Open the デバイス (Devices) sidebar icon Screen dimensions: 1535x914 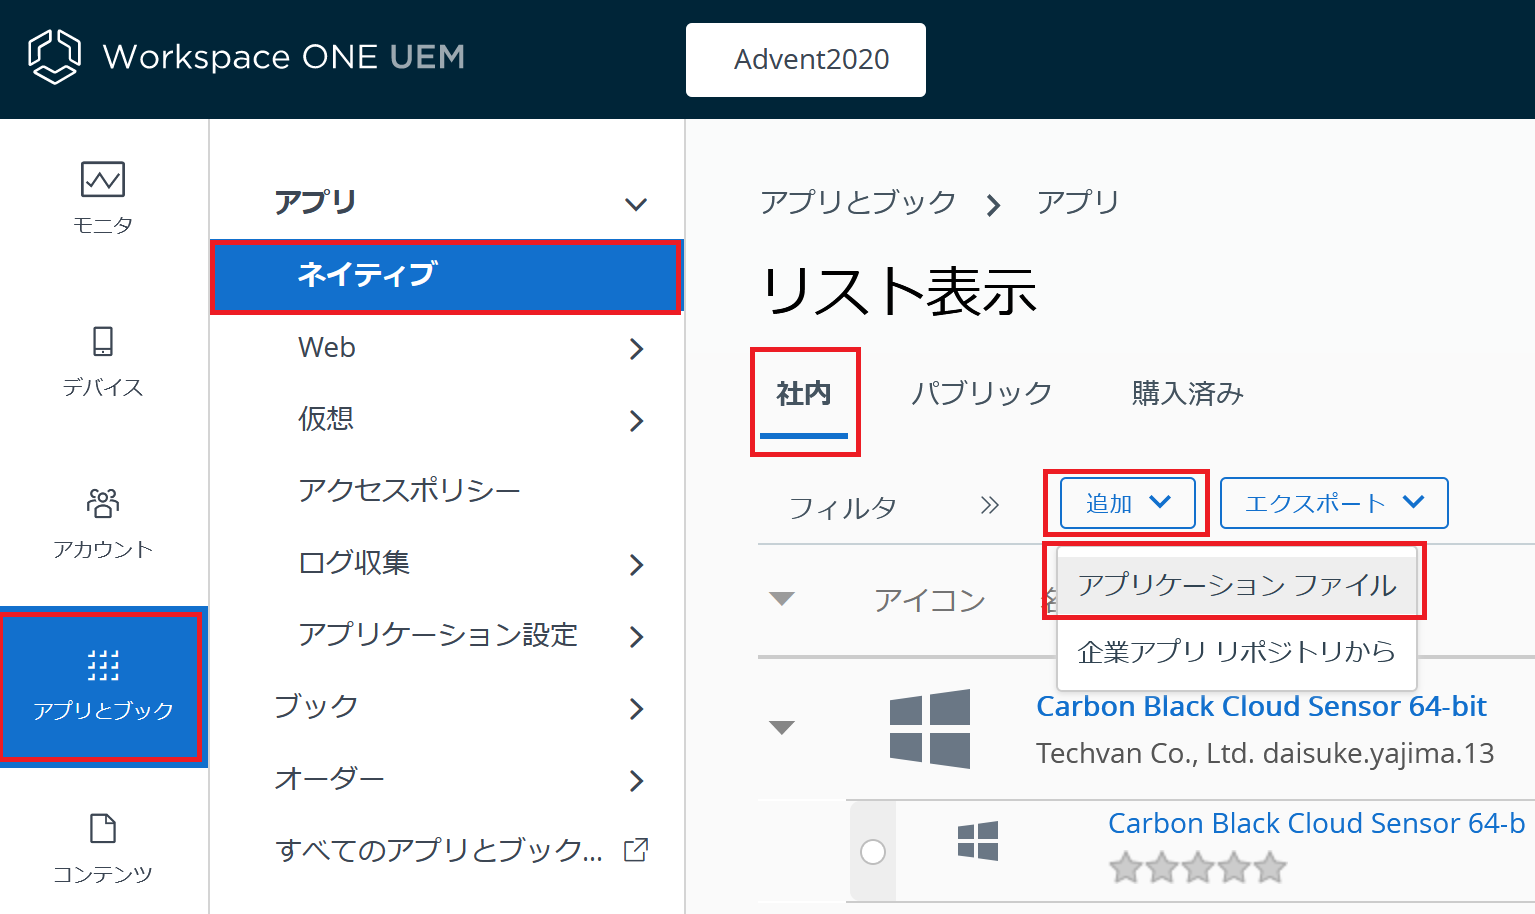(103, 343)
